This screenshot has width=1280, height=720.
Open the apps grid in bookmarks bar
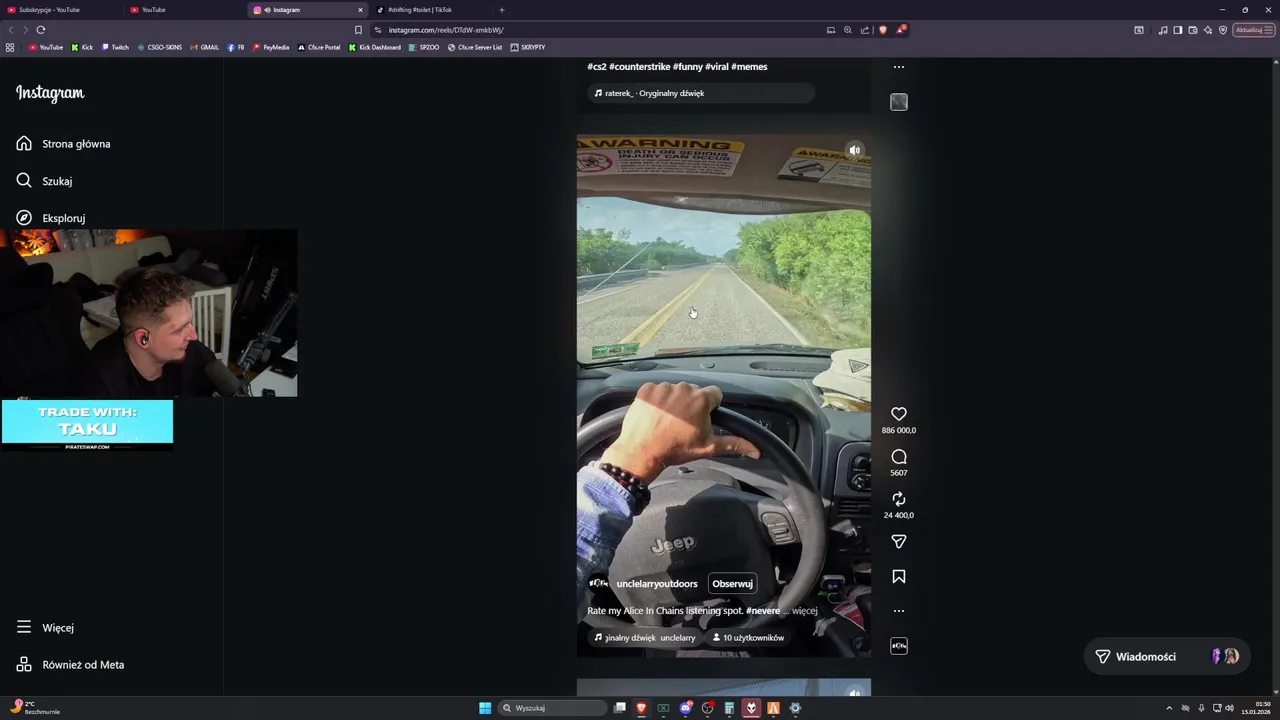(x=10, y=47)
